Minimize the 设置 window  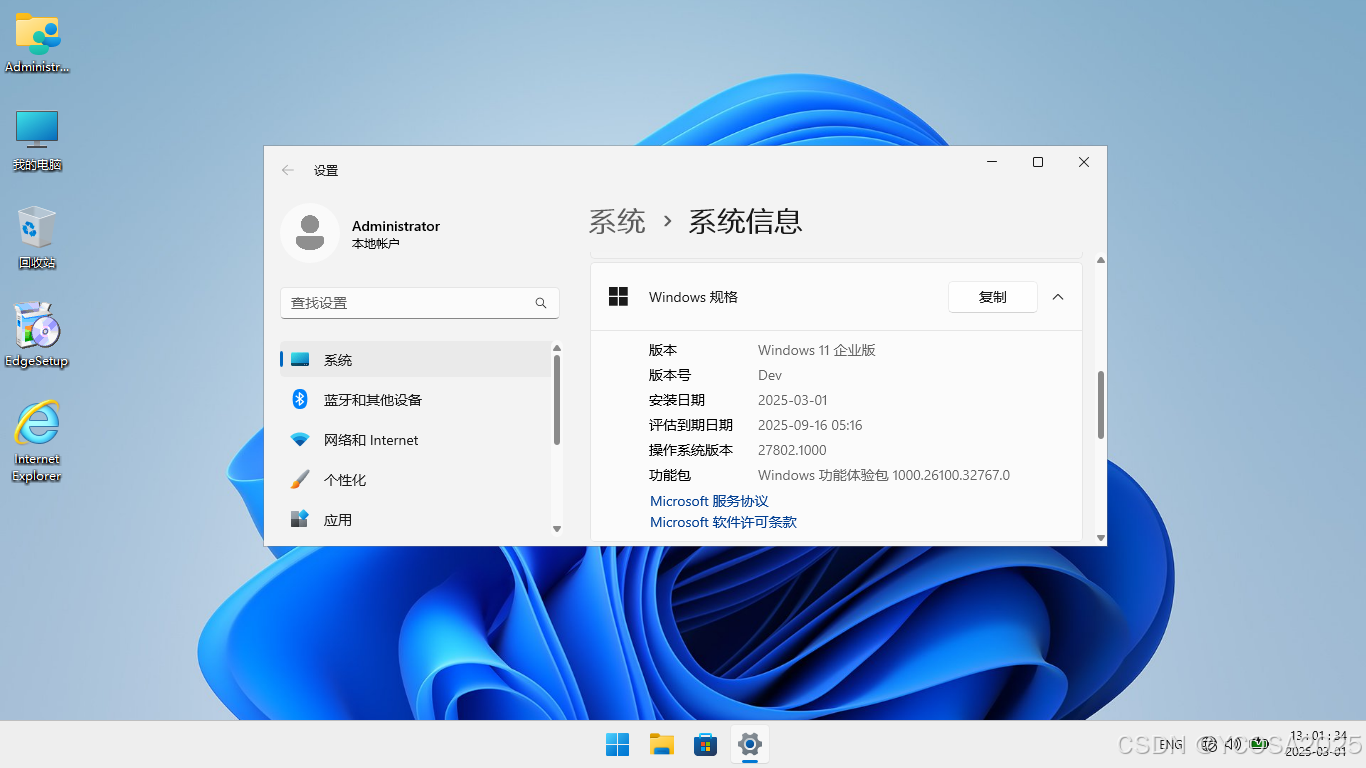pyautogui.click(x=992, y=162)
